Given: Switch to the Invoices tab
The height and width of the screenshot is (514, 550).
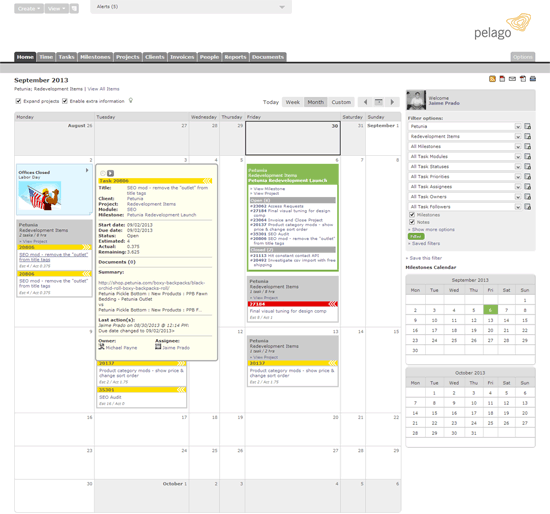Looking at the screenshot, I should (182, 57).
